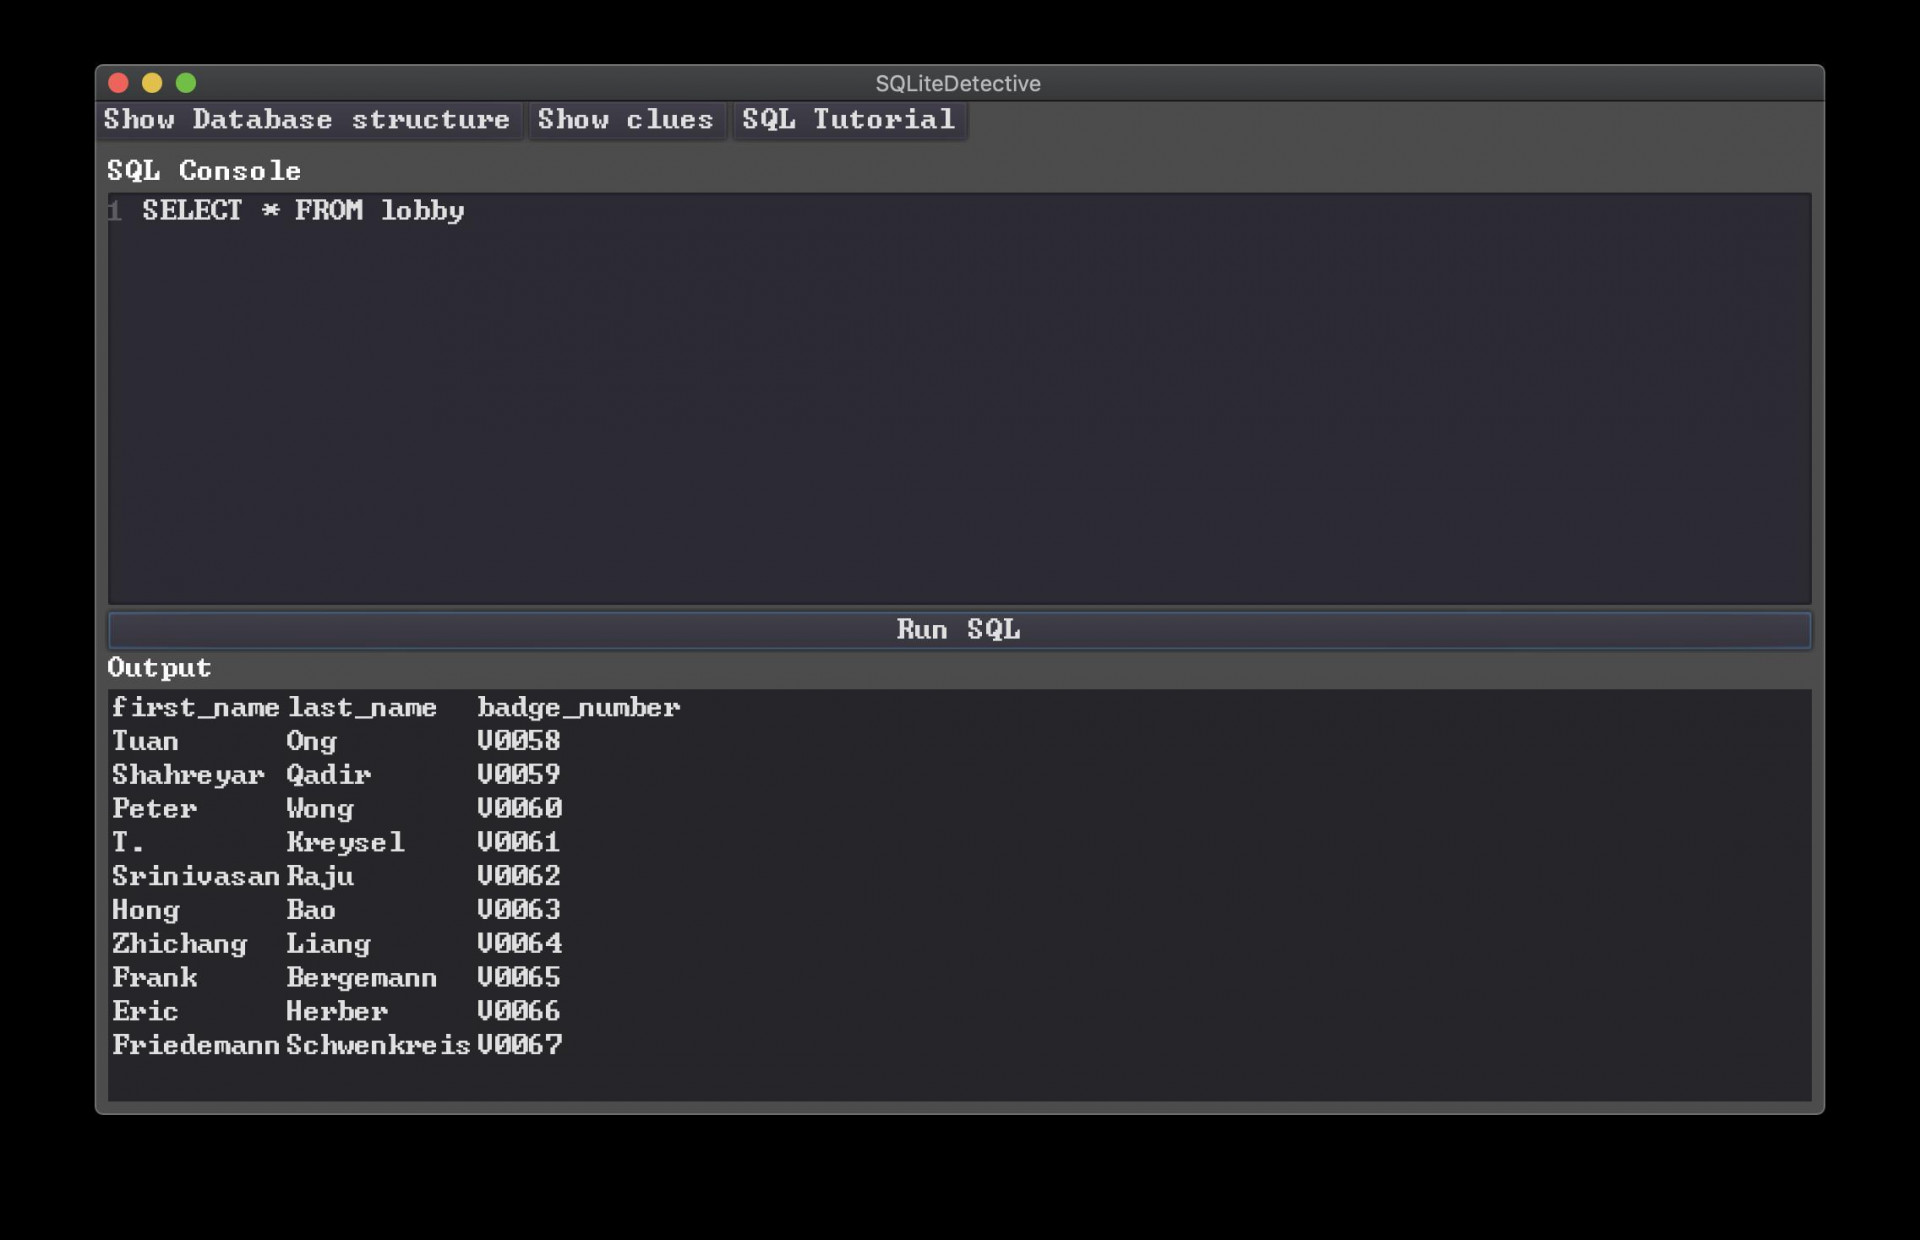
Task: Click the last name Ong
Action: (x=311, y=742)
